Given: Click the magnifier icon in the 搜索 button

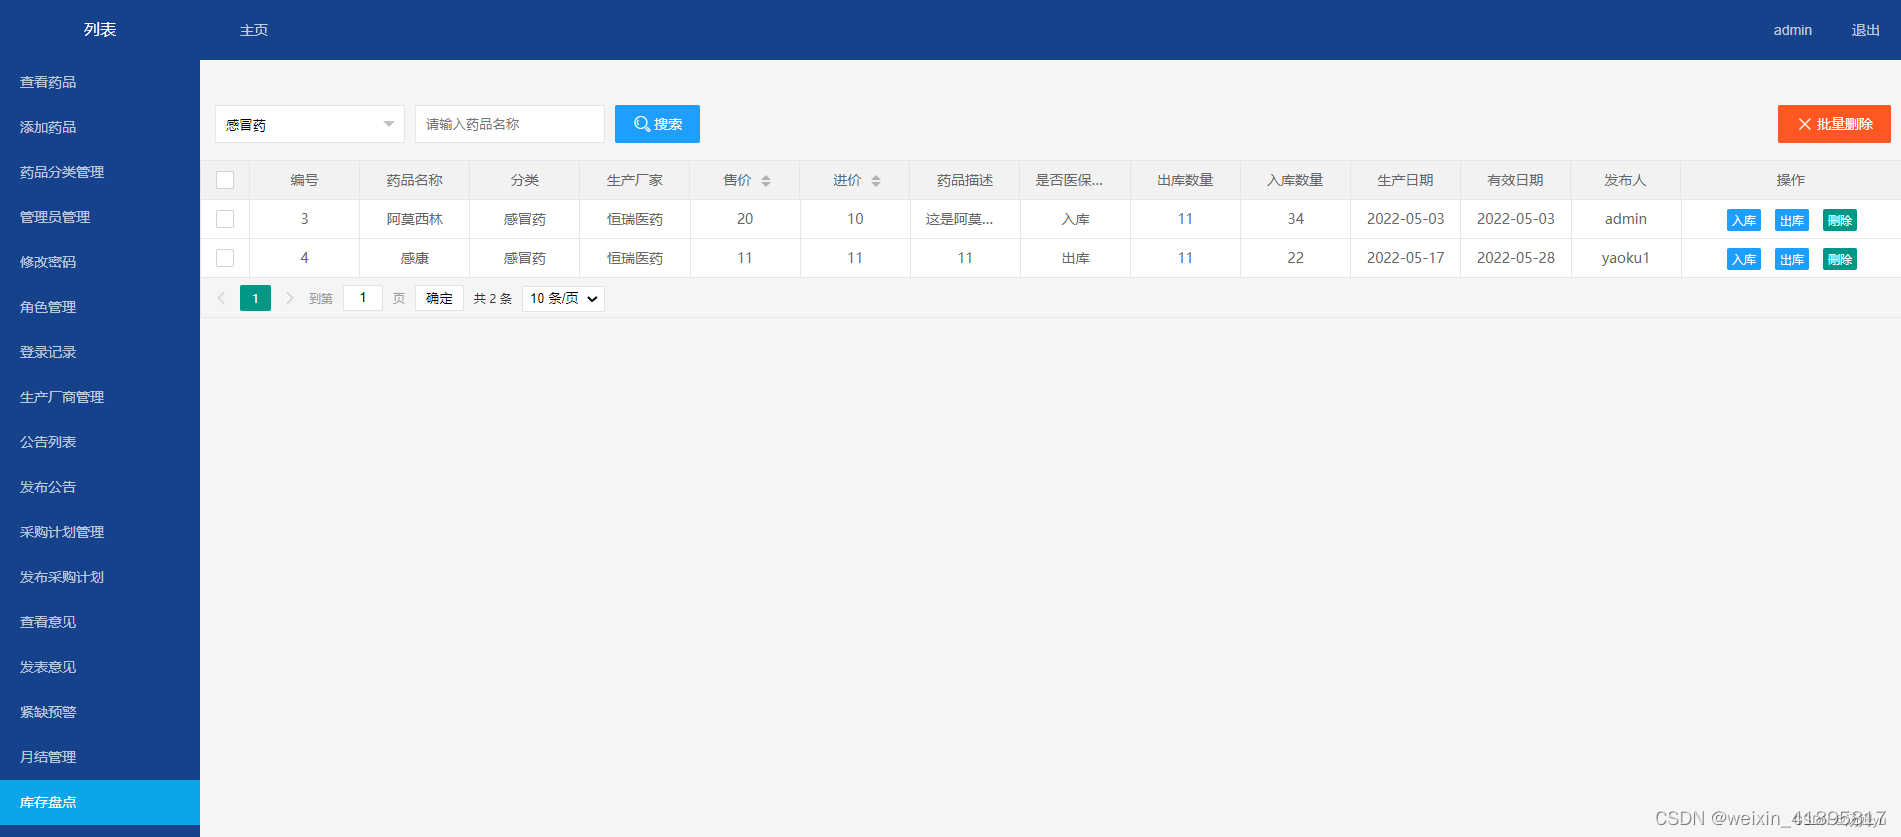Looking at the screenshot, I should tap(642, 124).
